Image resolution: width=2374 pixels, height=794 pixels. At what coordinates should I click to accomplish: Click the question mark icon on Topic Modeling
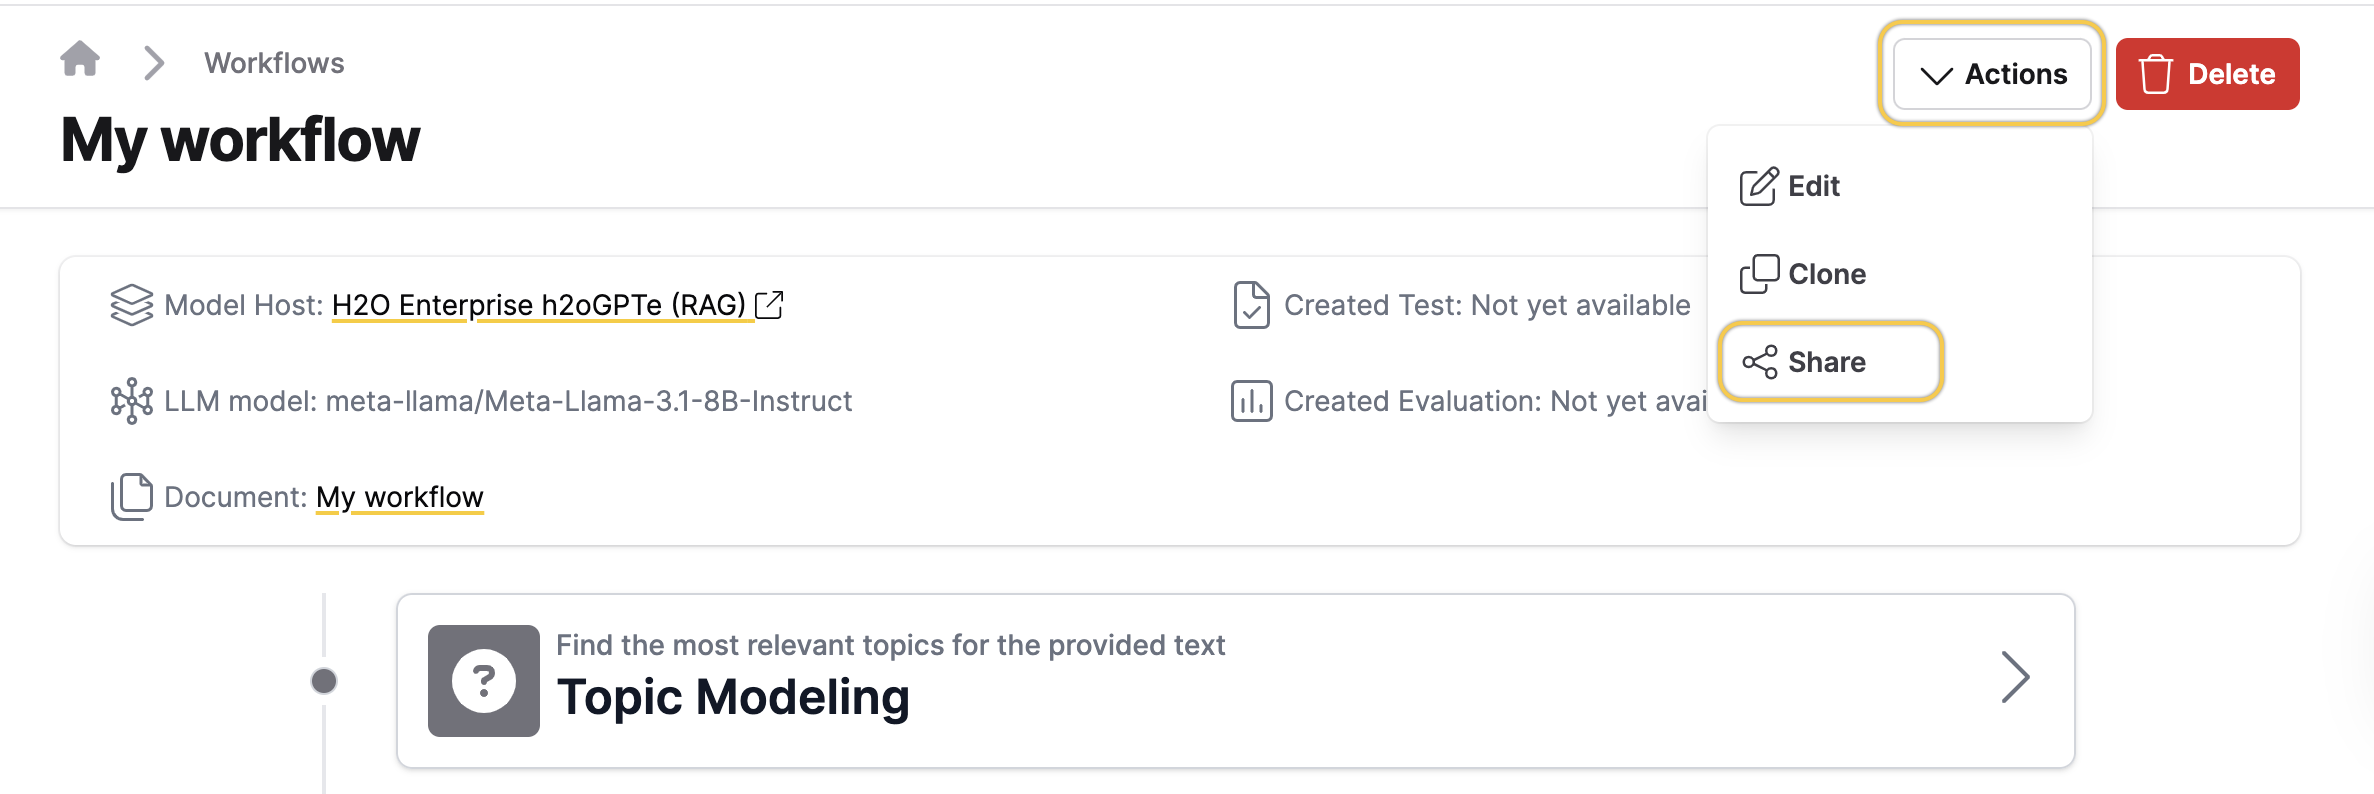[x=483, y=680]
